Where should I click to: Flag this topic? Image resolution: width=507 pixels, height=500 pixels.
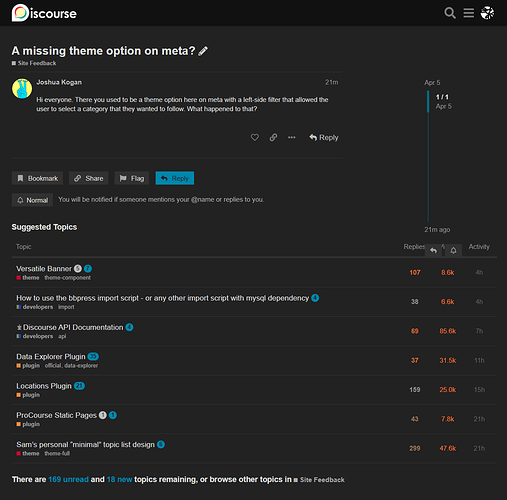(132, 178)
